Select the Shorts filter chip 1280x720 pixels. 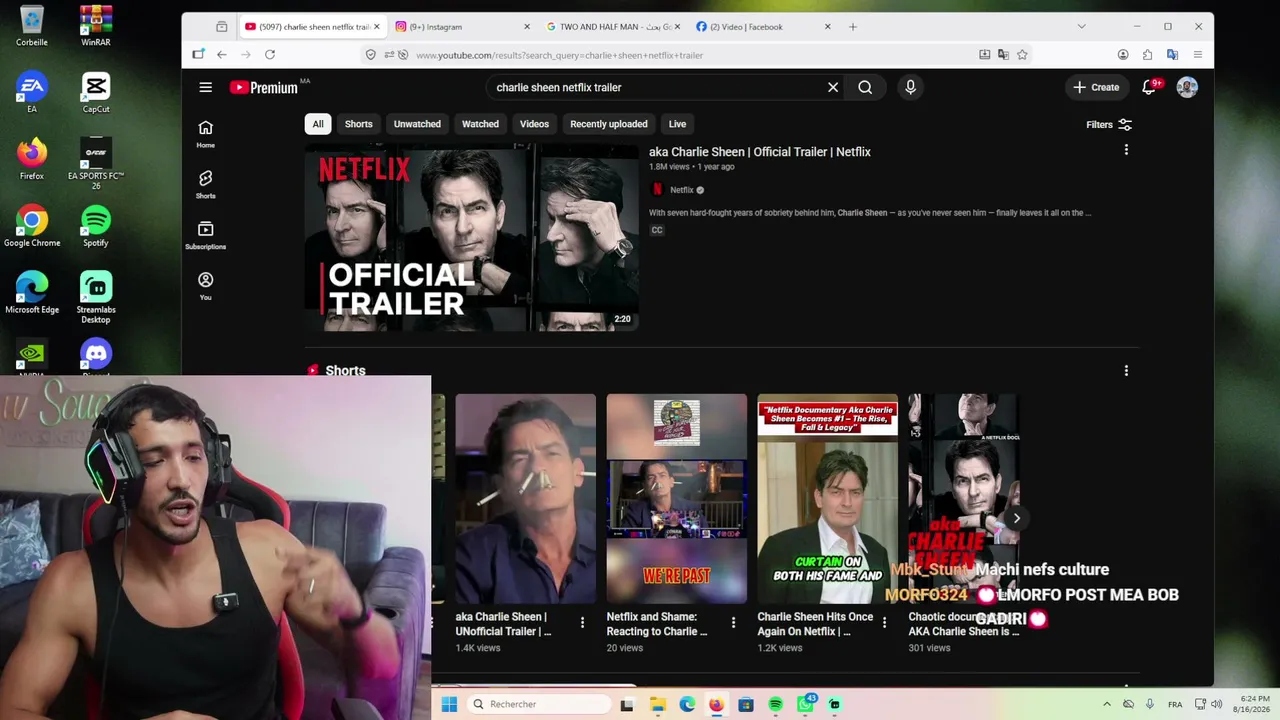358,124
